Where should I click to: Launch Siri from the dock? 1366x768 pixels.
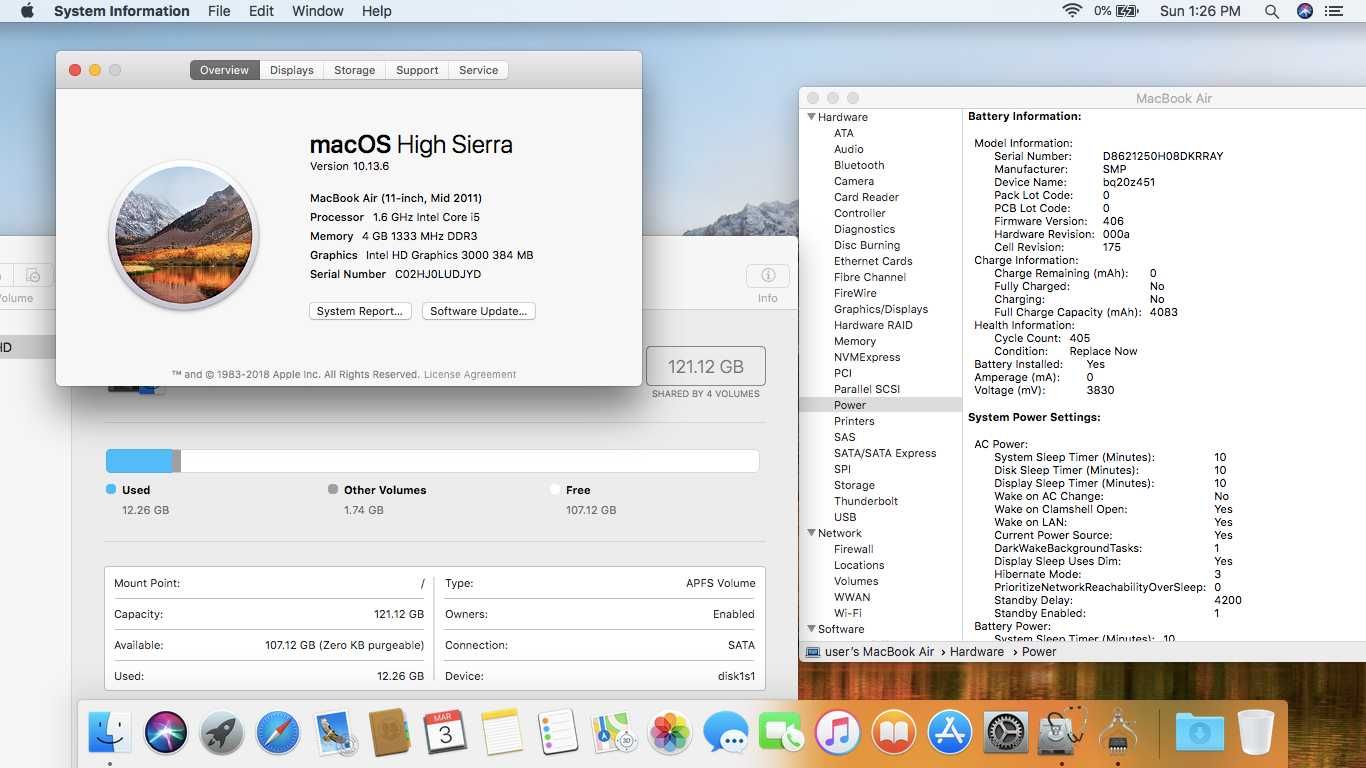(166, 733)
